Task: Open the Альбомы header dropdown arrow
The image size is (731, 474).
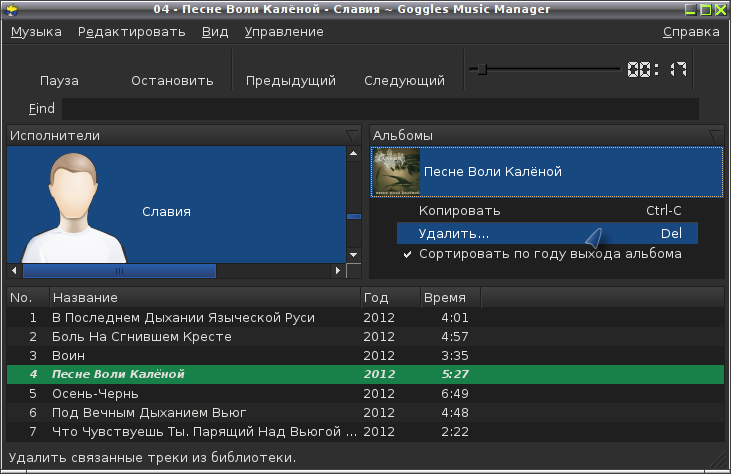Action: click(x=715, y=136)
